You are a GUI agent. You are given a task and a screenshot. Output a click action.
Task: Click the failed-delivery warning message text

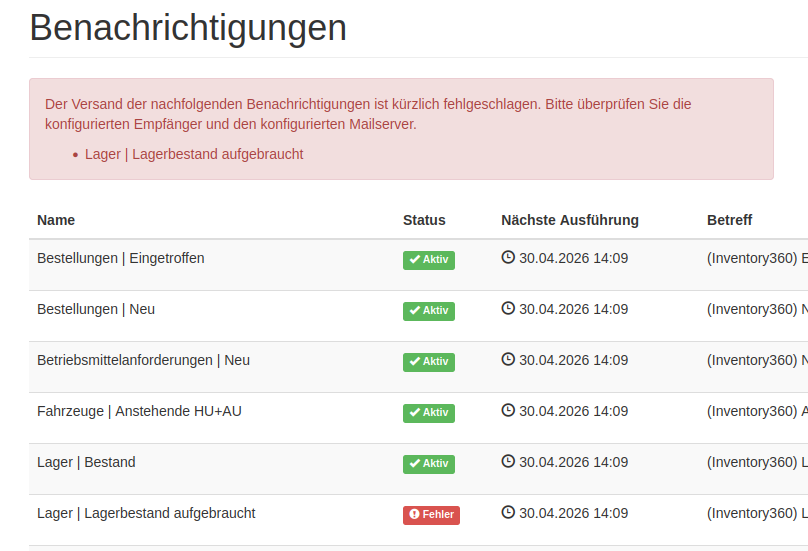coord(368,114)
